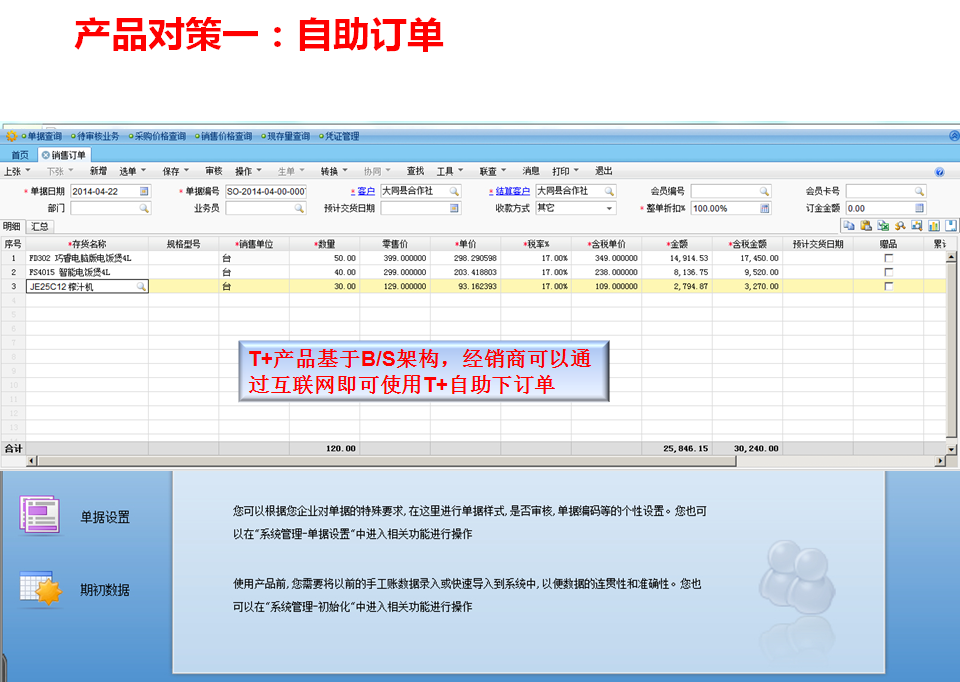
Task: Open the calendar picker for 单据日期
Action: 144,191
